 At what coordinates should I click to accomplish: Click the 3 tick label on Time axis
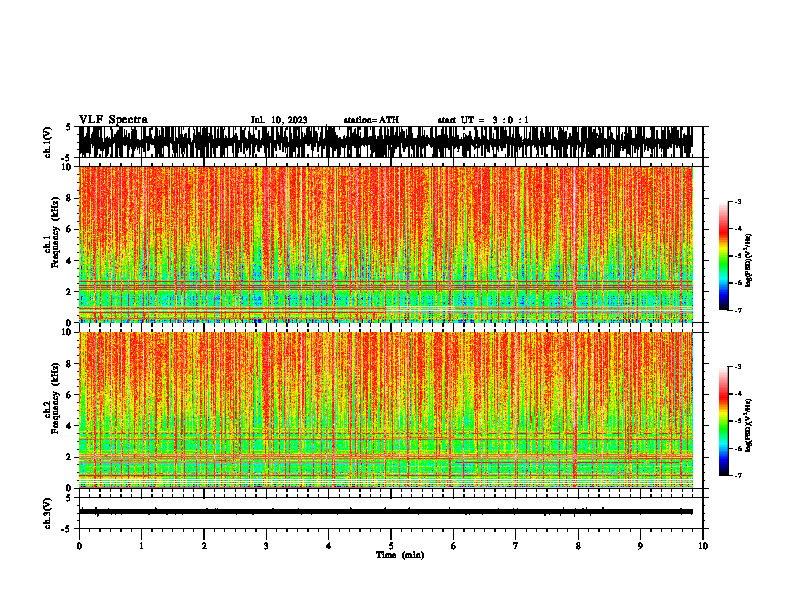click(x=266, y=546)
